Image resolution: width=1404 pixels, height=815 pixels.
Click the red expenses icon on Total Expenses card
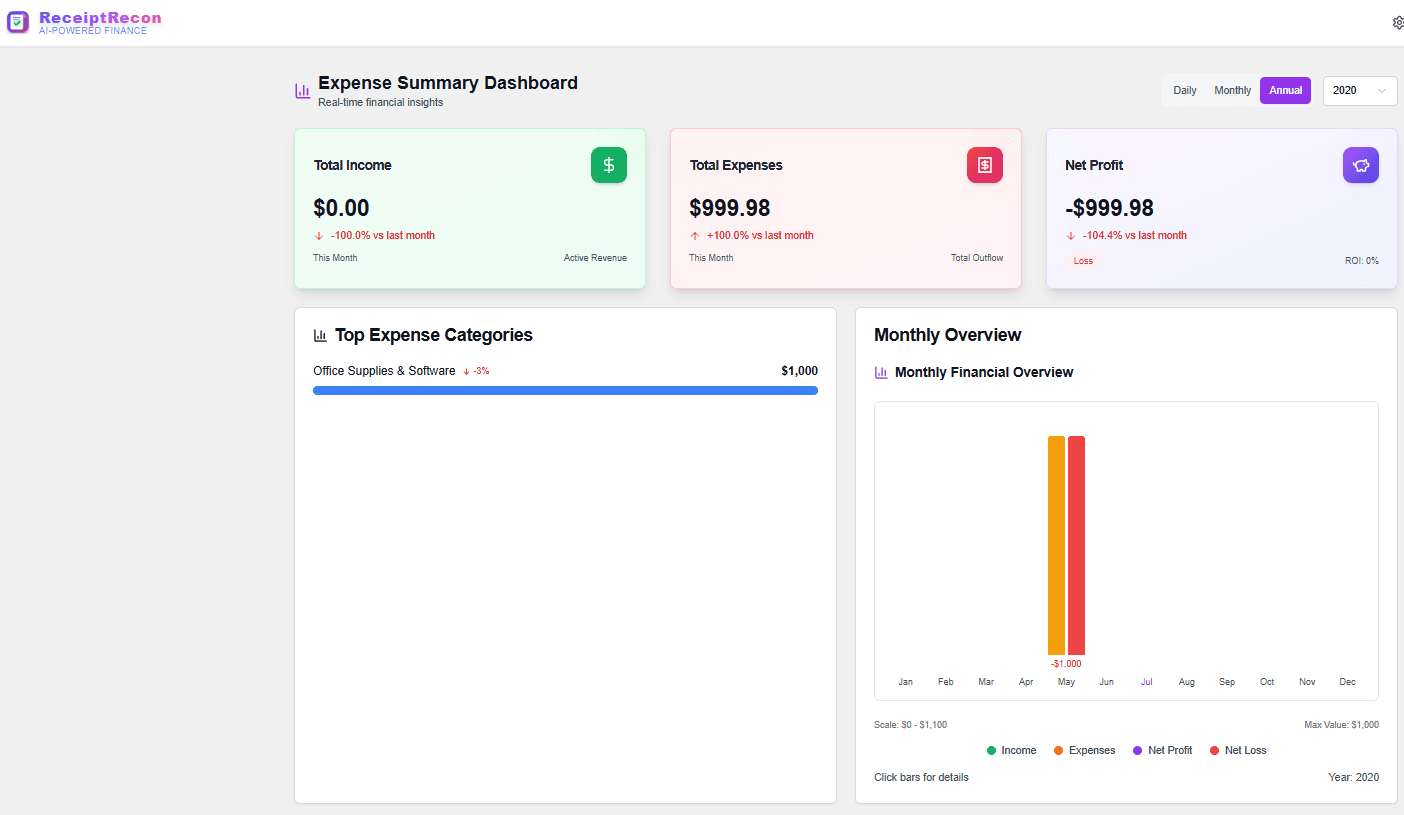985,165
